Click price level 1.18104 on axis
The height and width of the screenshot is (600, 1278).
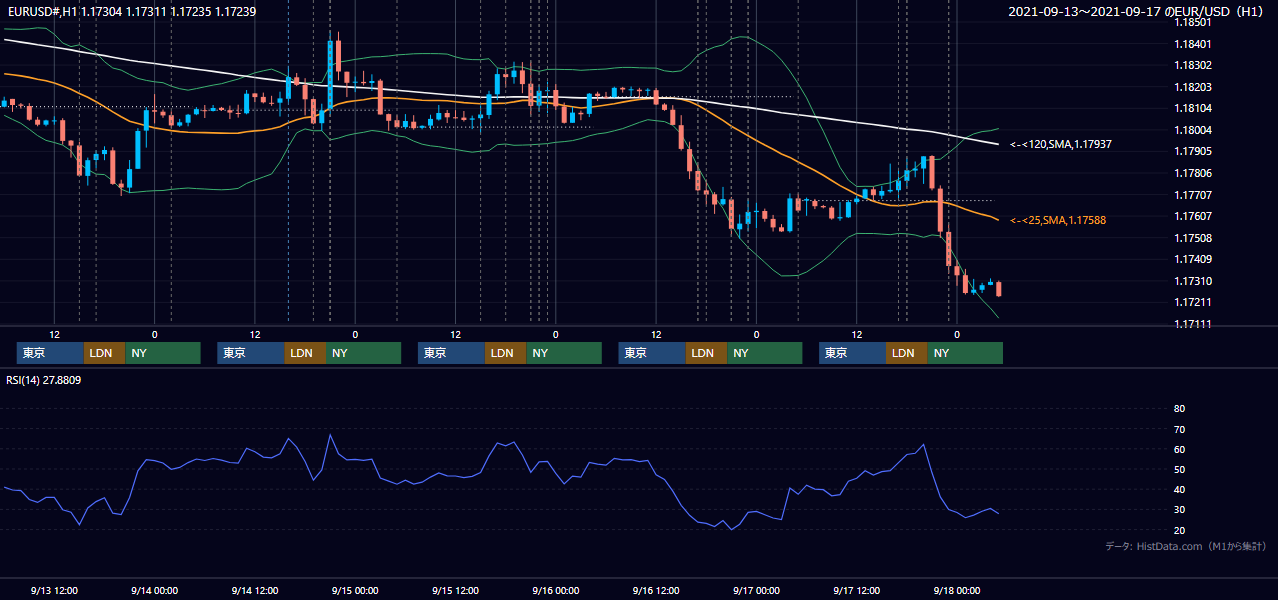tap(1192, 108)
